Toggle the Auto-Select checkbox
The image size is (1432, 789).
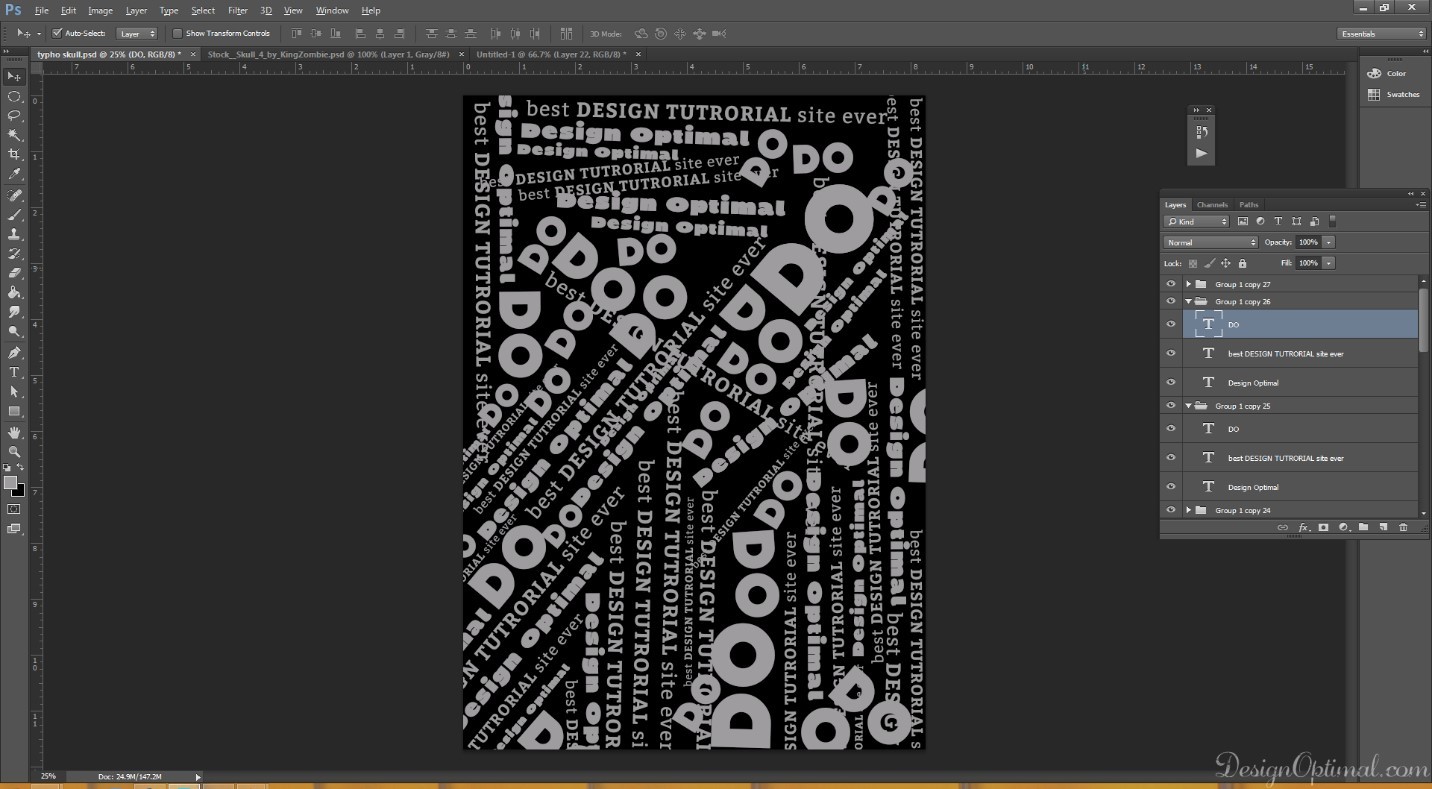click(57, 33)
